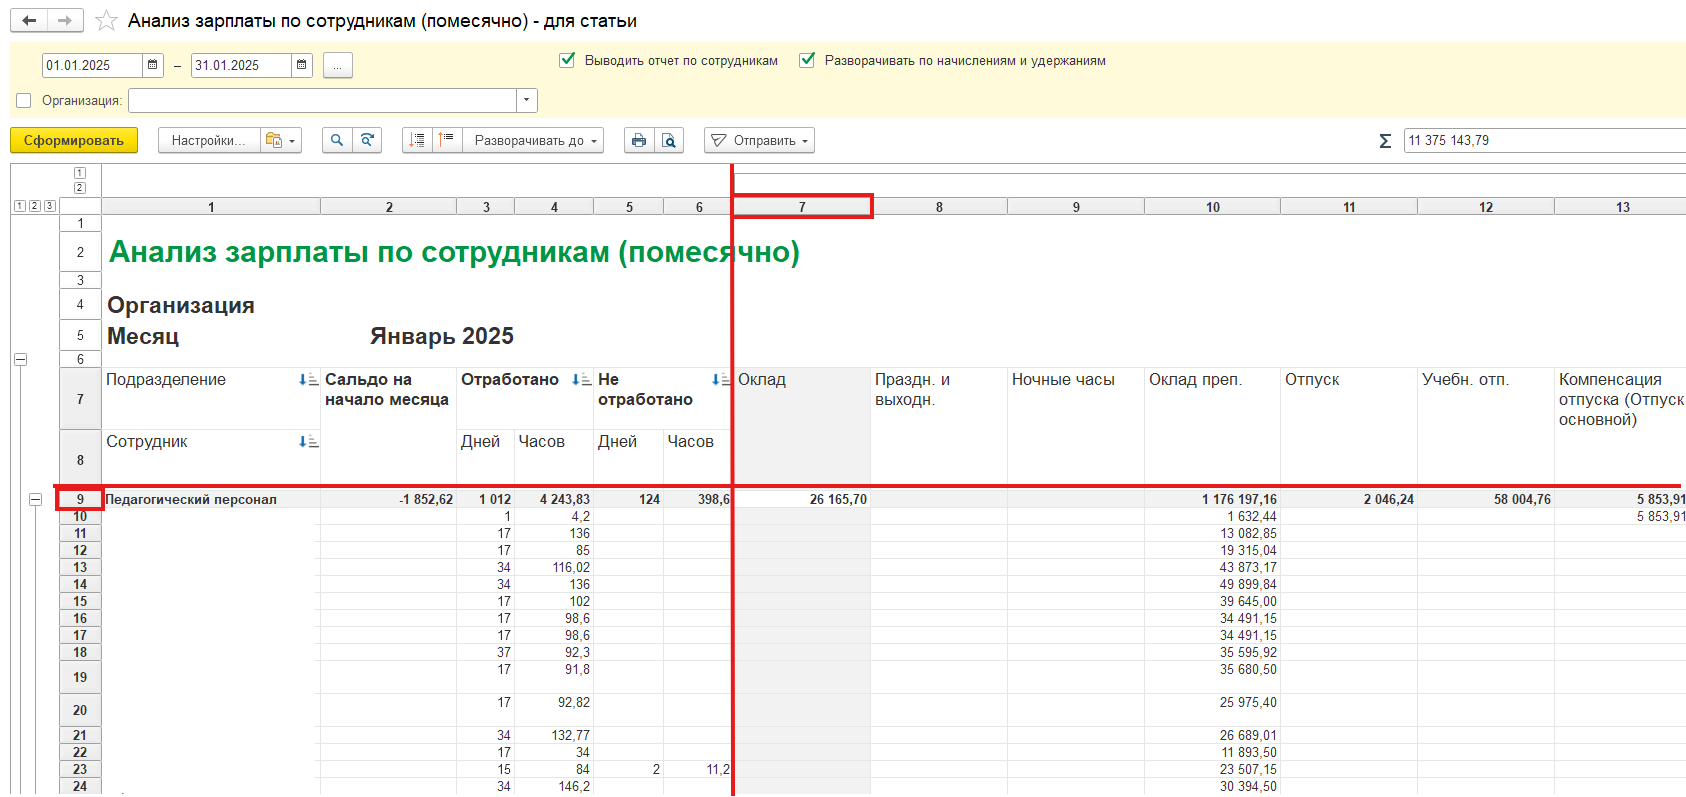This screenshot has height=797, width=1686.
Task: Click the report title Анализ зарплаты по сотрудникам
Action: click(455, 252)
